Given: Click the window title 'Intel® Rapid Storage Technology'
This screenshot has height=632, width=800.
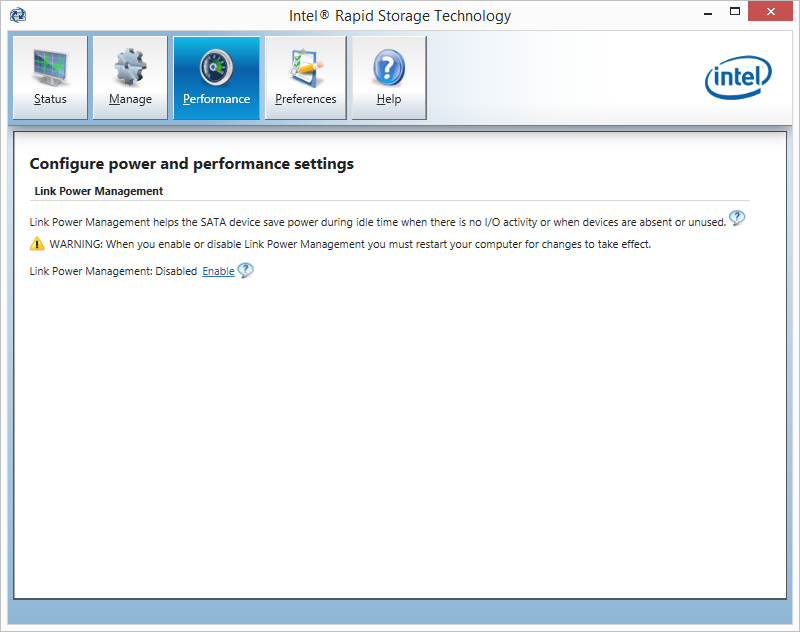Looking at the screenshot, I should (400, 16).
